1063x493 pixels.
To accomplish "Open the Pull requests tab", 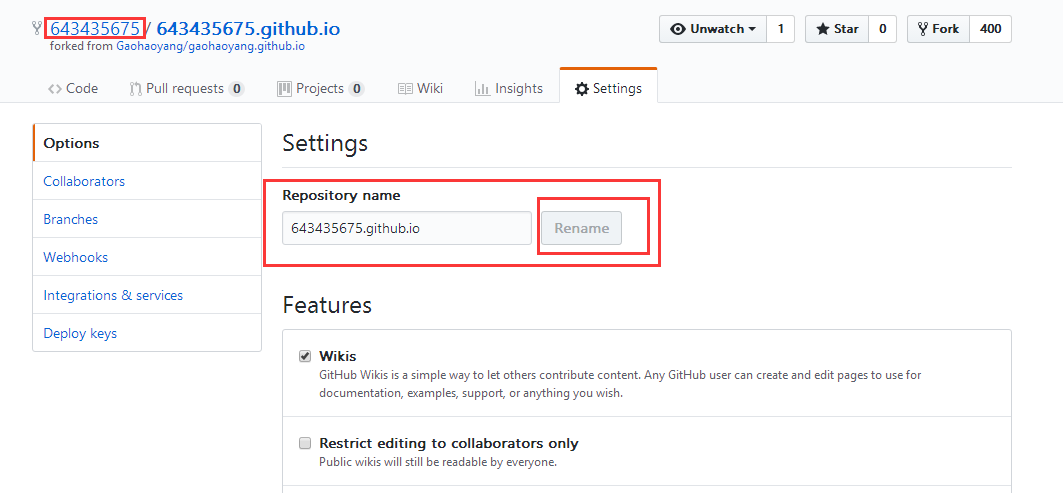I will (186, 88).
